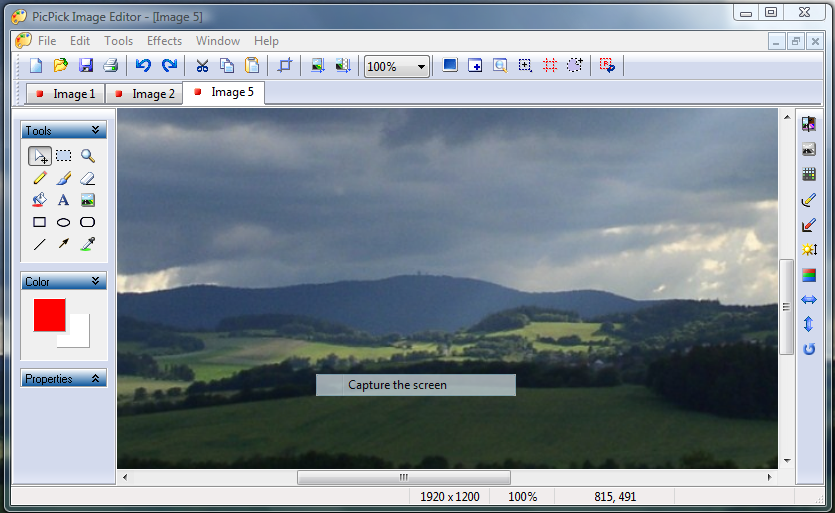Select the Pencil tool

pyautogui.click(x=40, y=178)
